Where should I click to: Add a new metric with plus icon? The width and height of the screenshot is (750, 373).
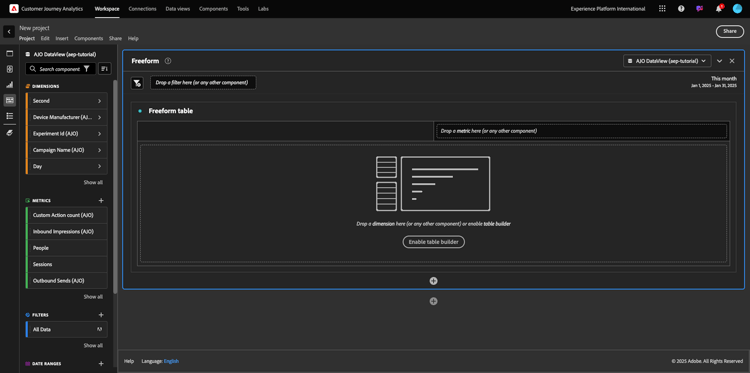(101, 200)
